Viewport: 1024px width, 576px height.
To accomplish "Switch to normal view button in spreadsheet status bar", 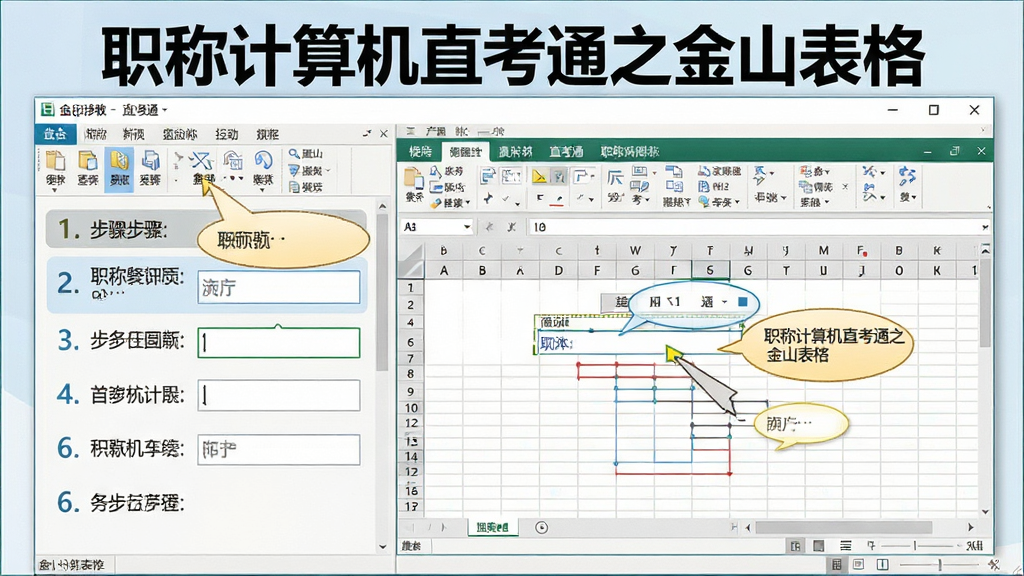I will 795,546.
